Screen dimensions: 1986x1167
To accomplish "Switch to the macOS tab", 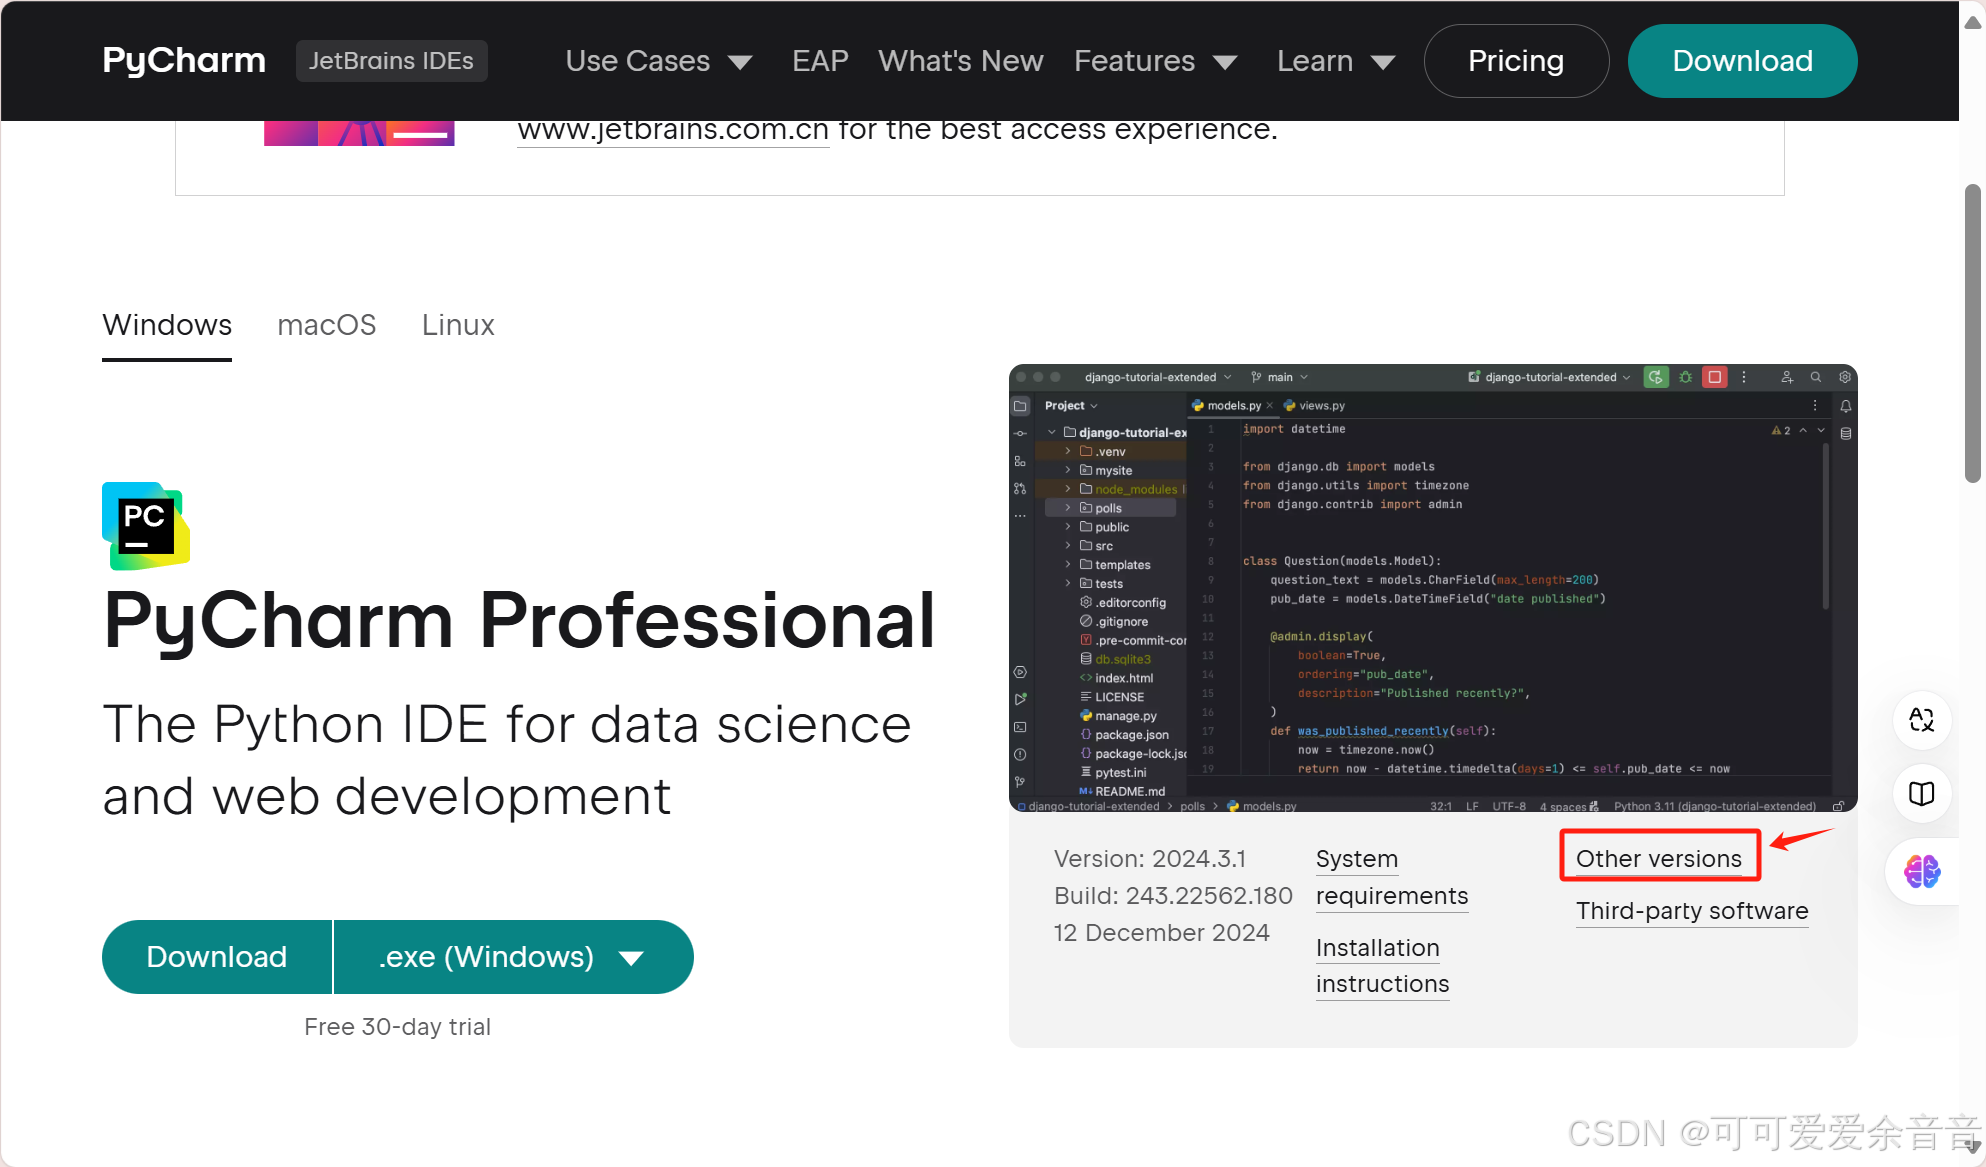I will 327,326.
